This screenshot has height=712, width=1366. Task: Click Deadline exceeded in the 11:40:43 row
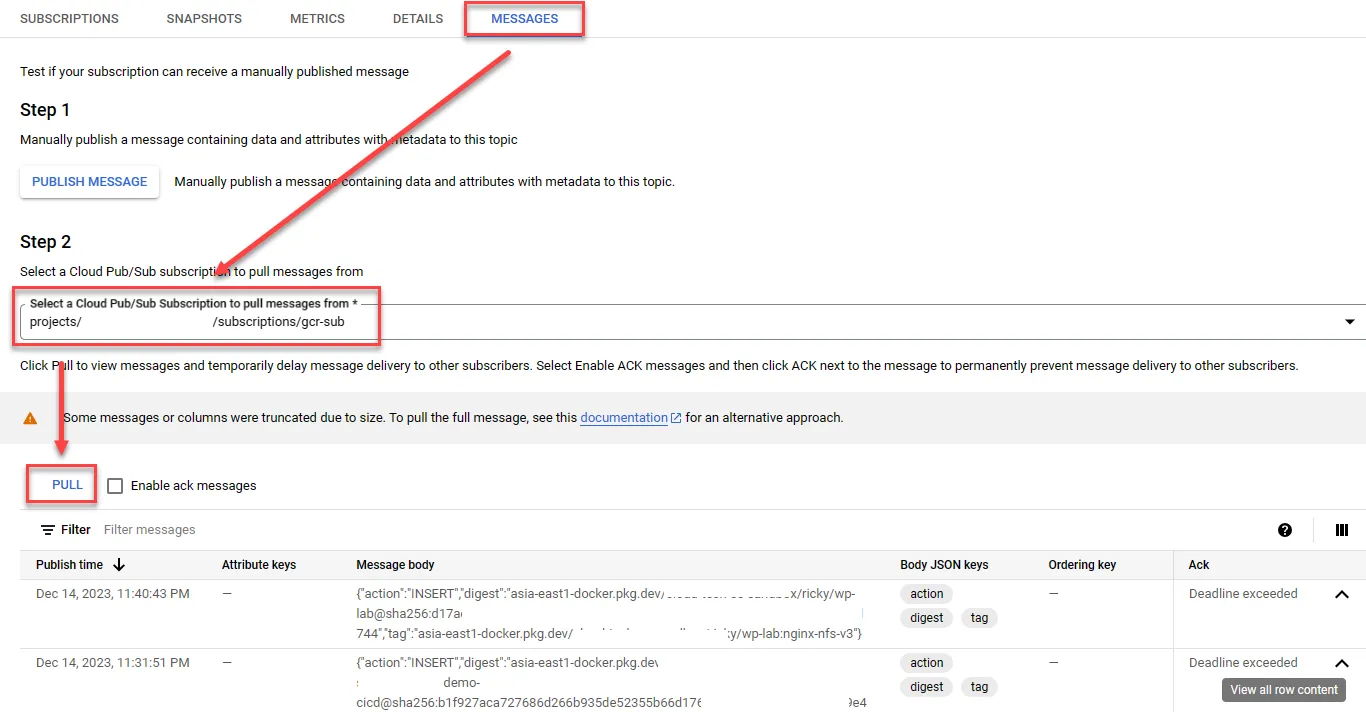tap(1243, 594)
